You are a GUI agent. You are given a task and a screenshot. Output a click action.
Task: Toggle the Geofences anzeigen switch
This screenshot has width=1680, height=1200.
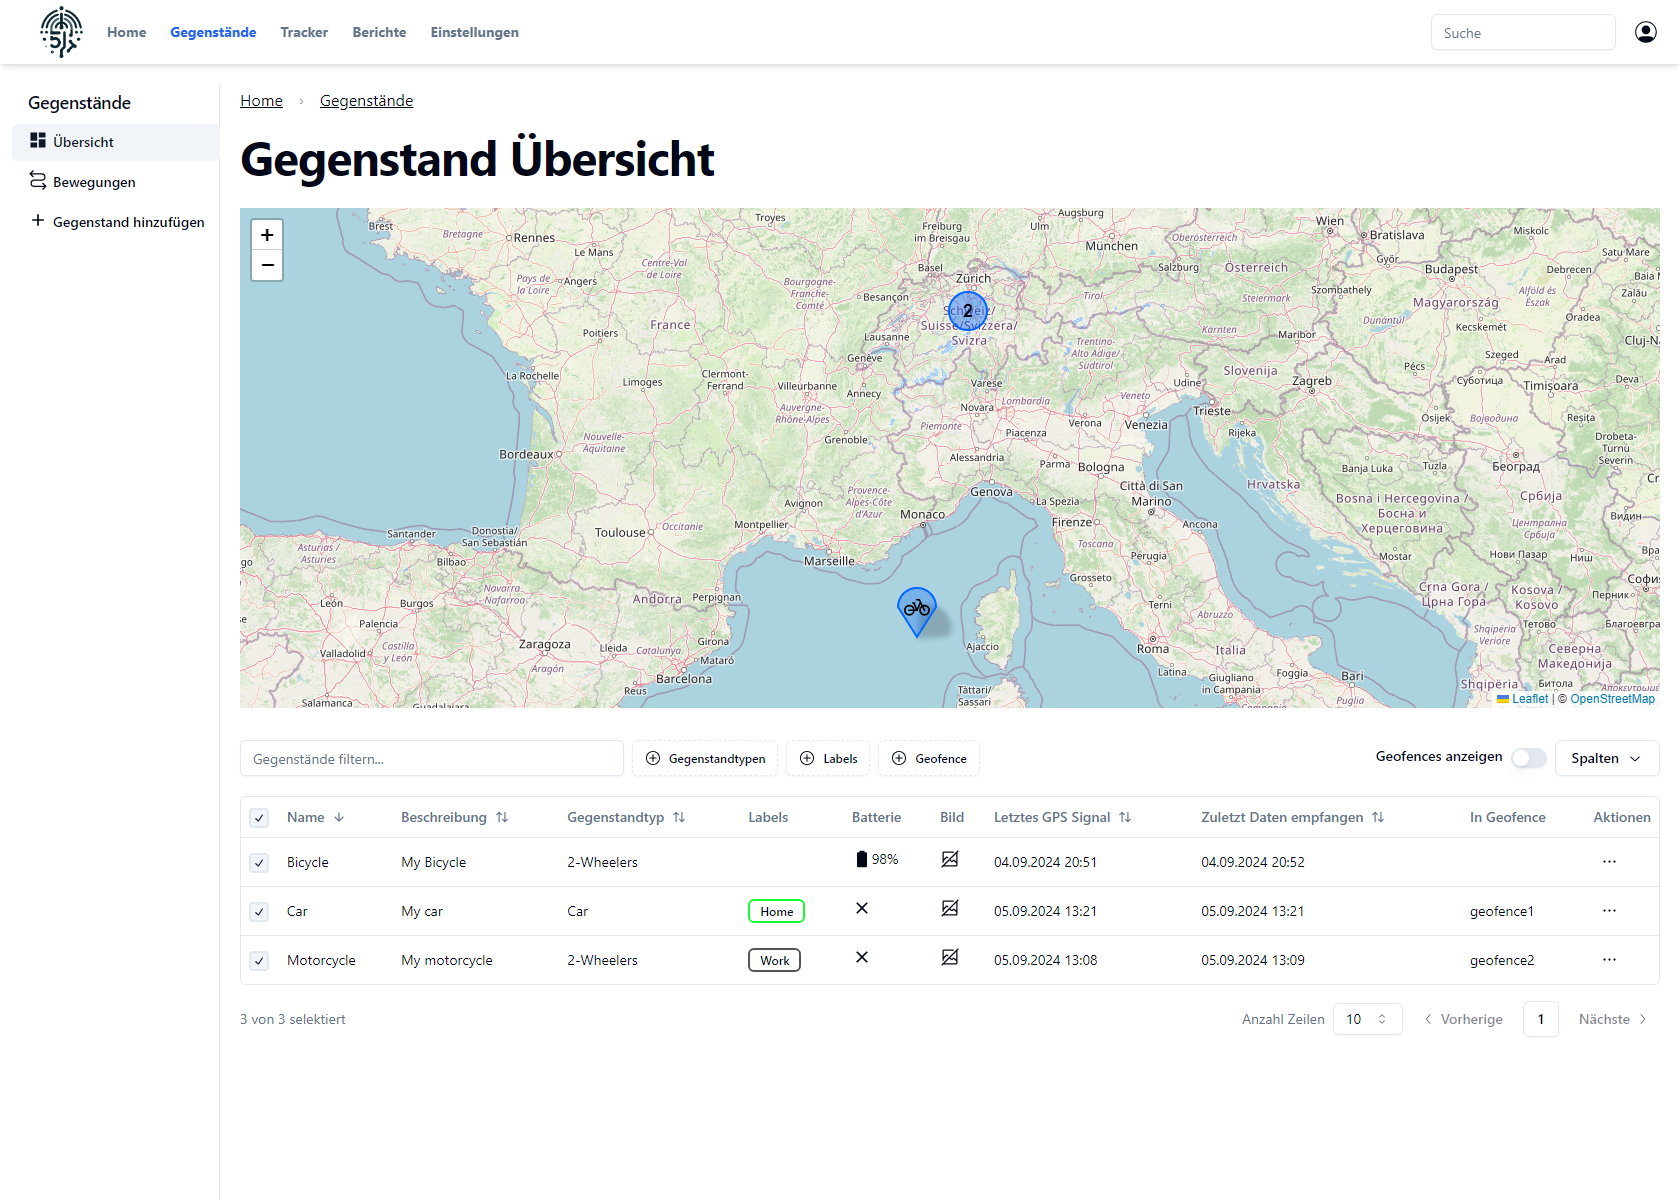click(1528, 758)
